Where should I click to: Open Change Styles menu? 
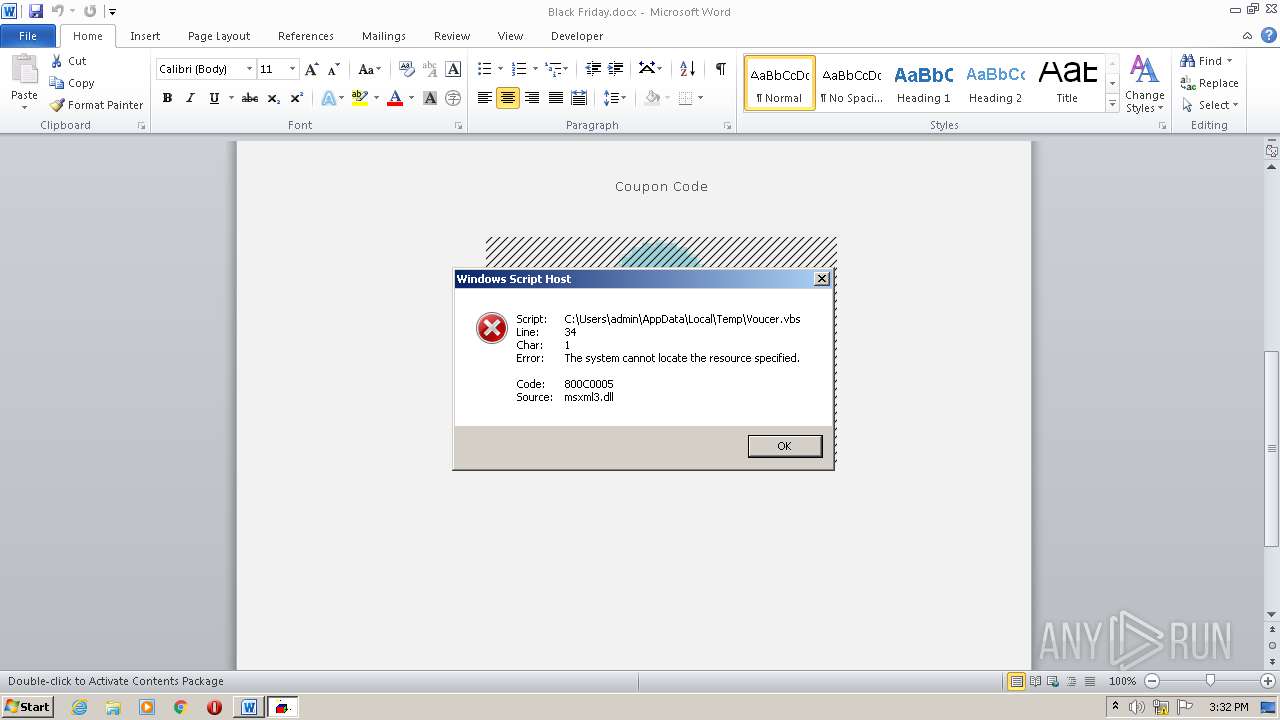[1145, 84]
